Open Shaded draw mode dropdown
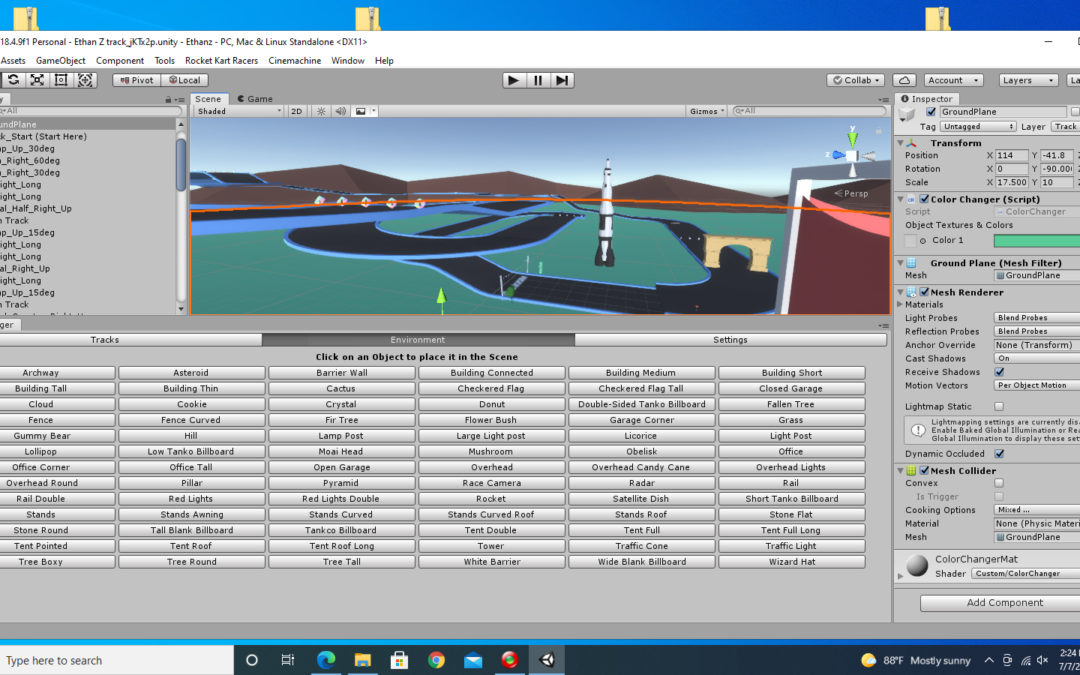This screenshot has width=1080, height=675. click(239, 111)
